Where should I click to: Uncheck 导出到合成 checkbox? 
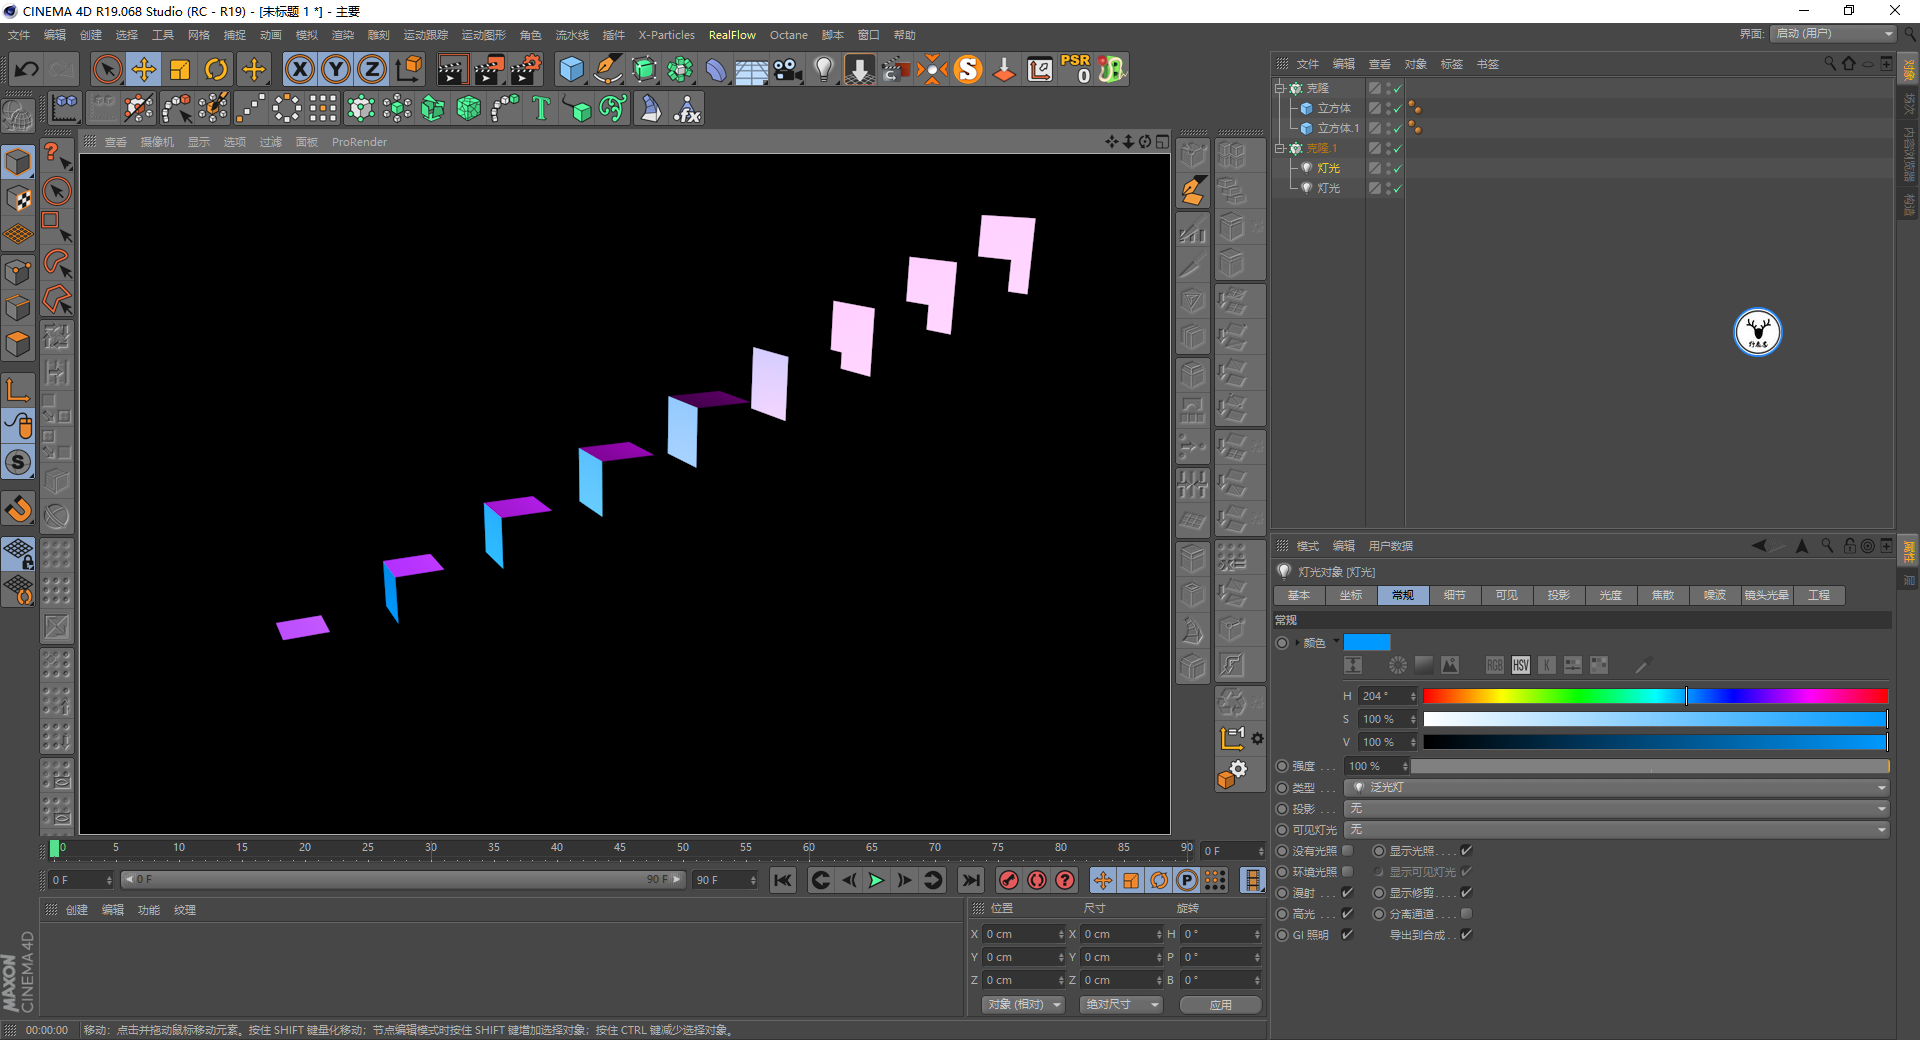[1466, 935]
